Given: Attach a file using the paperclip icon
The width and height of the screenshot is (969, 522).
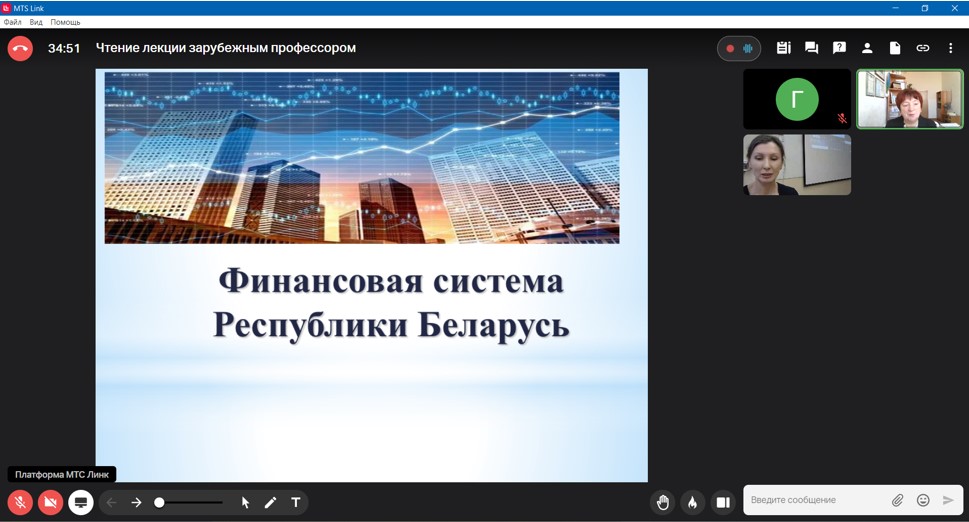Looking at the screenshot, I should (898, 500).
